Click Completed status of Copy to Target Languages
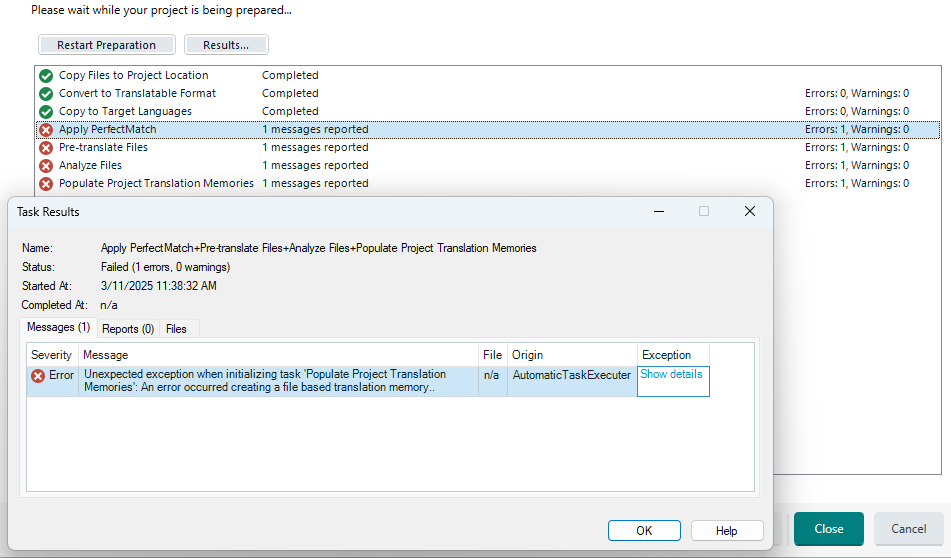 click(290, 111)
